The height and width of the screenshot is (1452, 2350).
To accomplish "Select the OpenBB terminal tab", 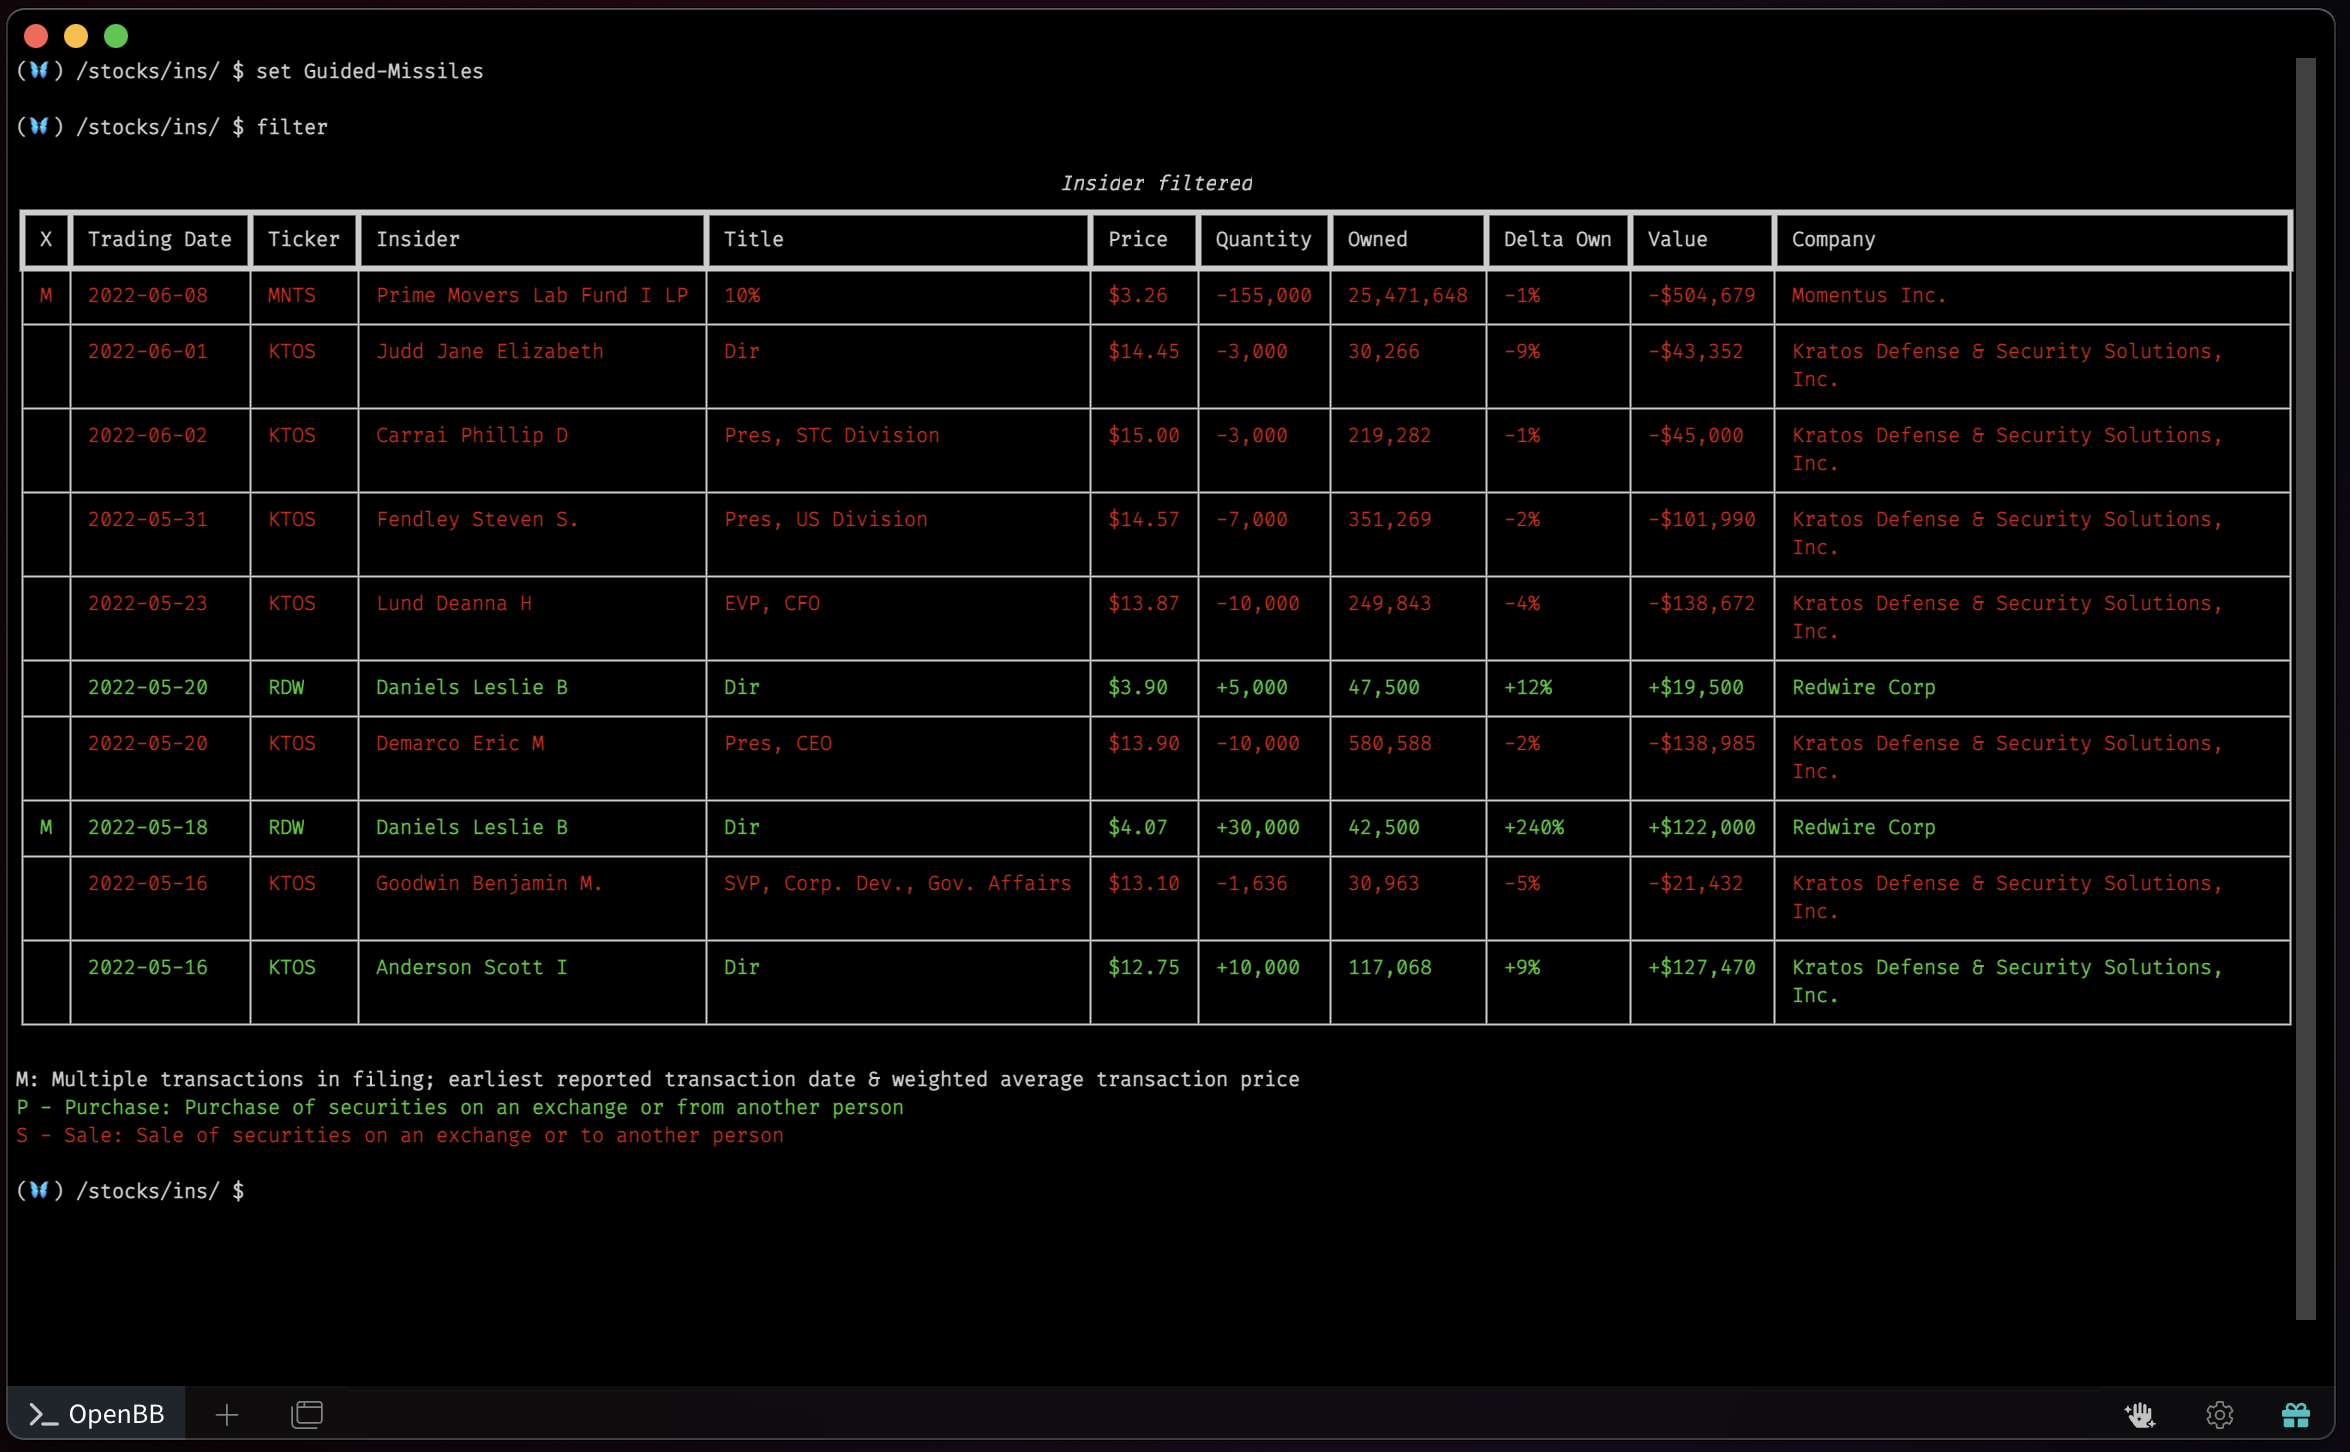I will pyautogui.click(x=96, y=1414).
